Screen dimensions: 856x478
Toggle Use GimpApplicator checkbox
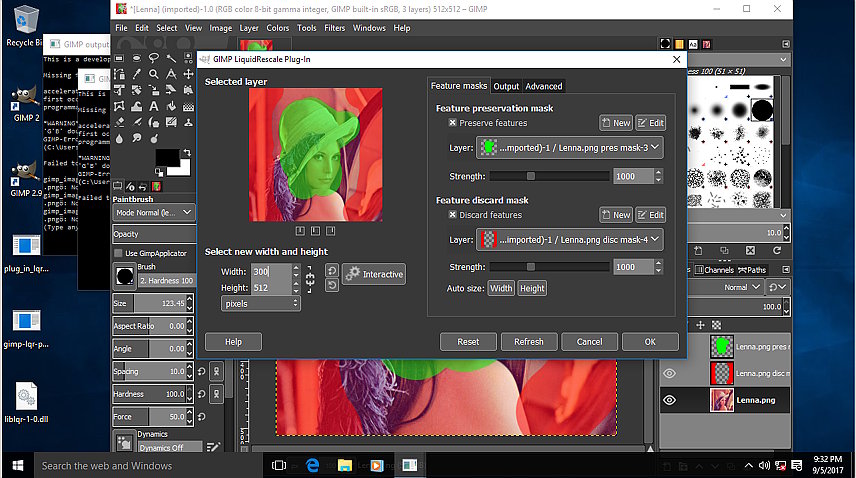click(x=118, y=253)
